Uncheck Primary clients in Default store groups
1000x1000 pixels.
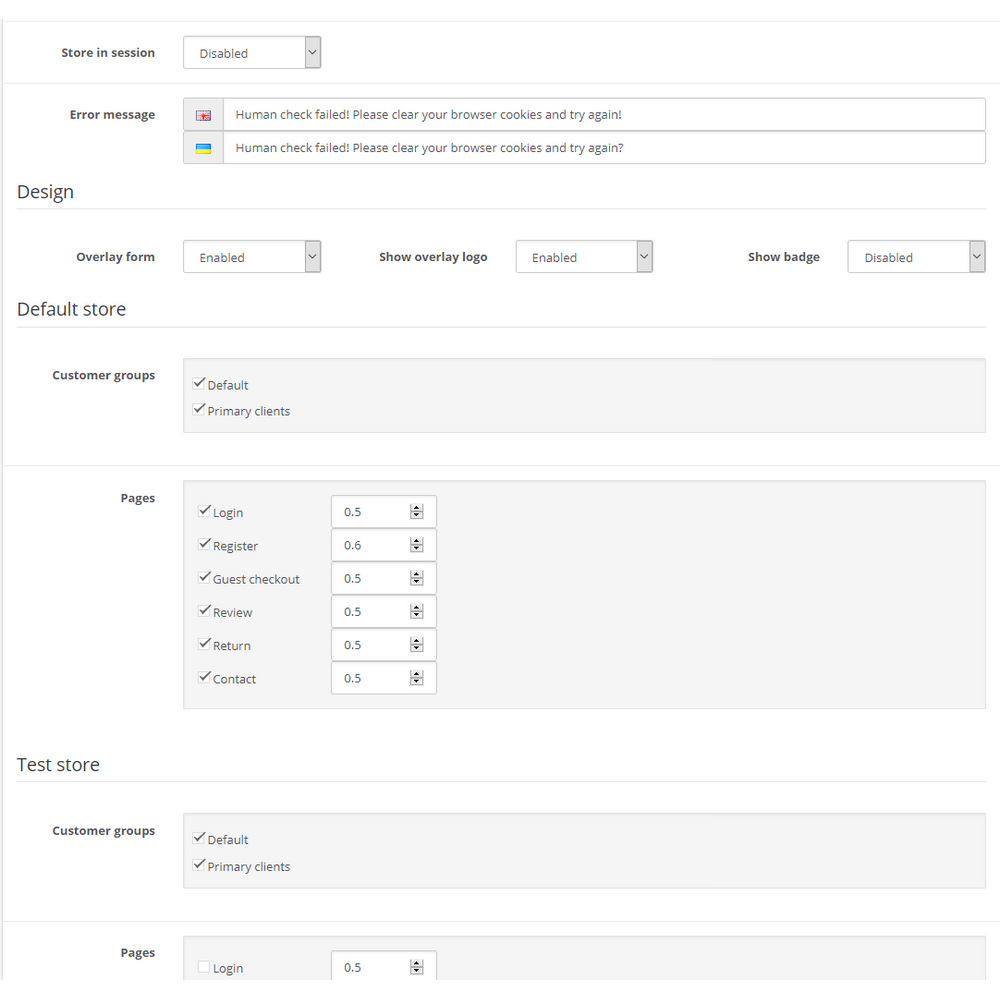(199, 409)
